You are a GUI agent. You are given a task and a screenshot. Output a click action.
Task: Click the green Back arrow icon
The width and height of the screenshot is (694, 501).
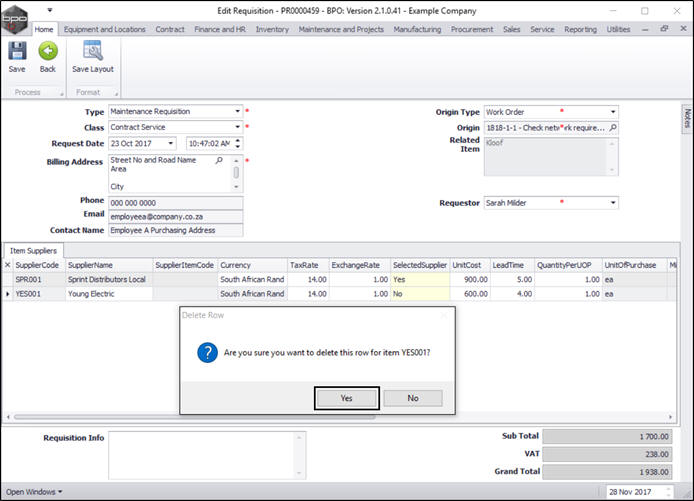coord(48,51)
